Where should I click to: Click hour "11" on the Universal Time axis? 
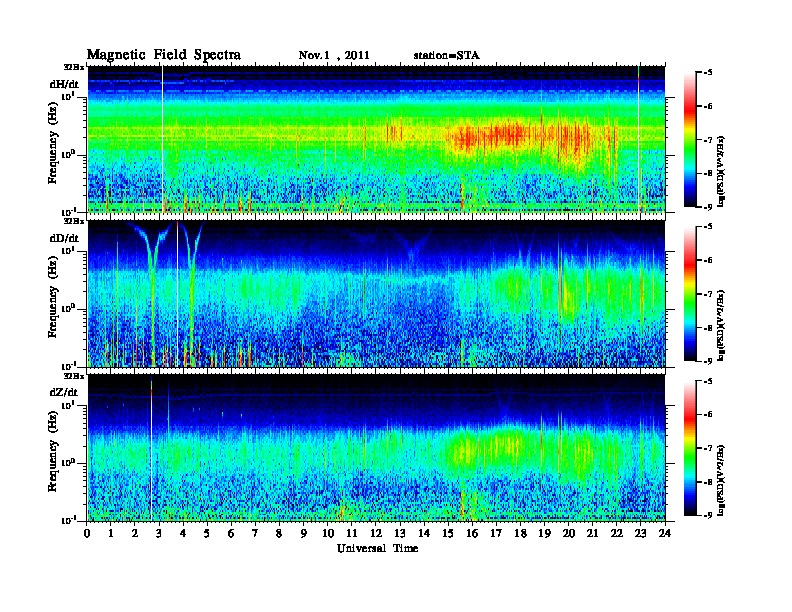click(x=352, y=533)
